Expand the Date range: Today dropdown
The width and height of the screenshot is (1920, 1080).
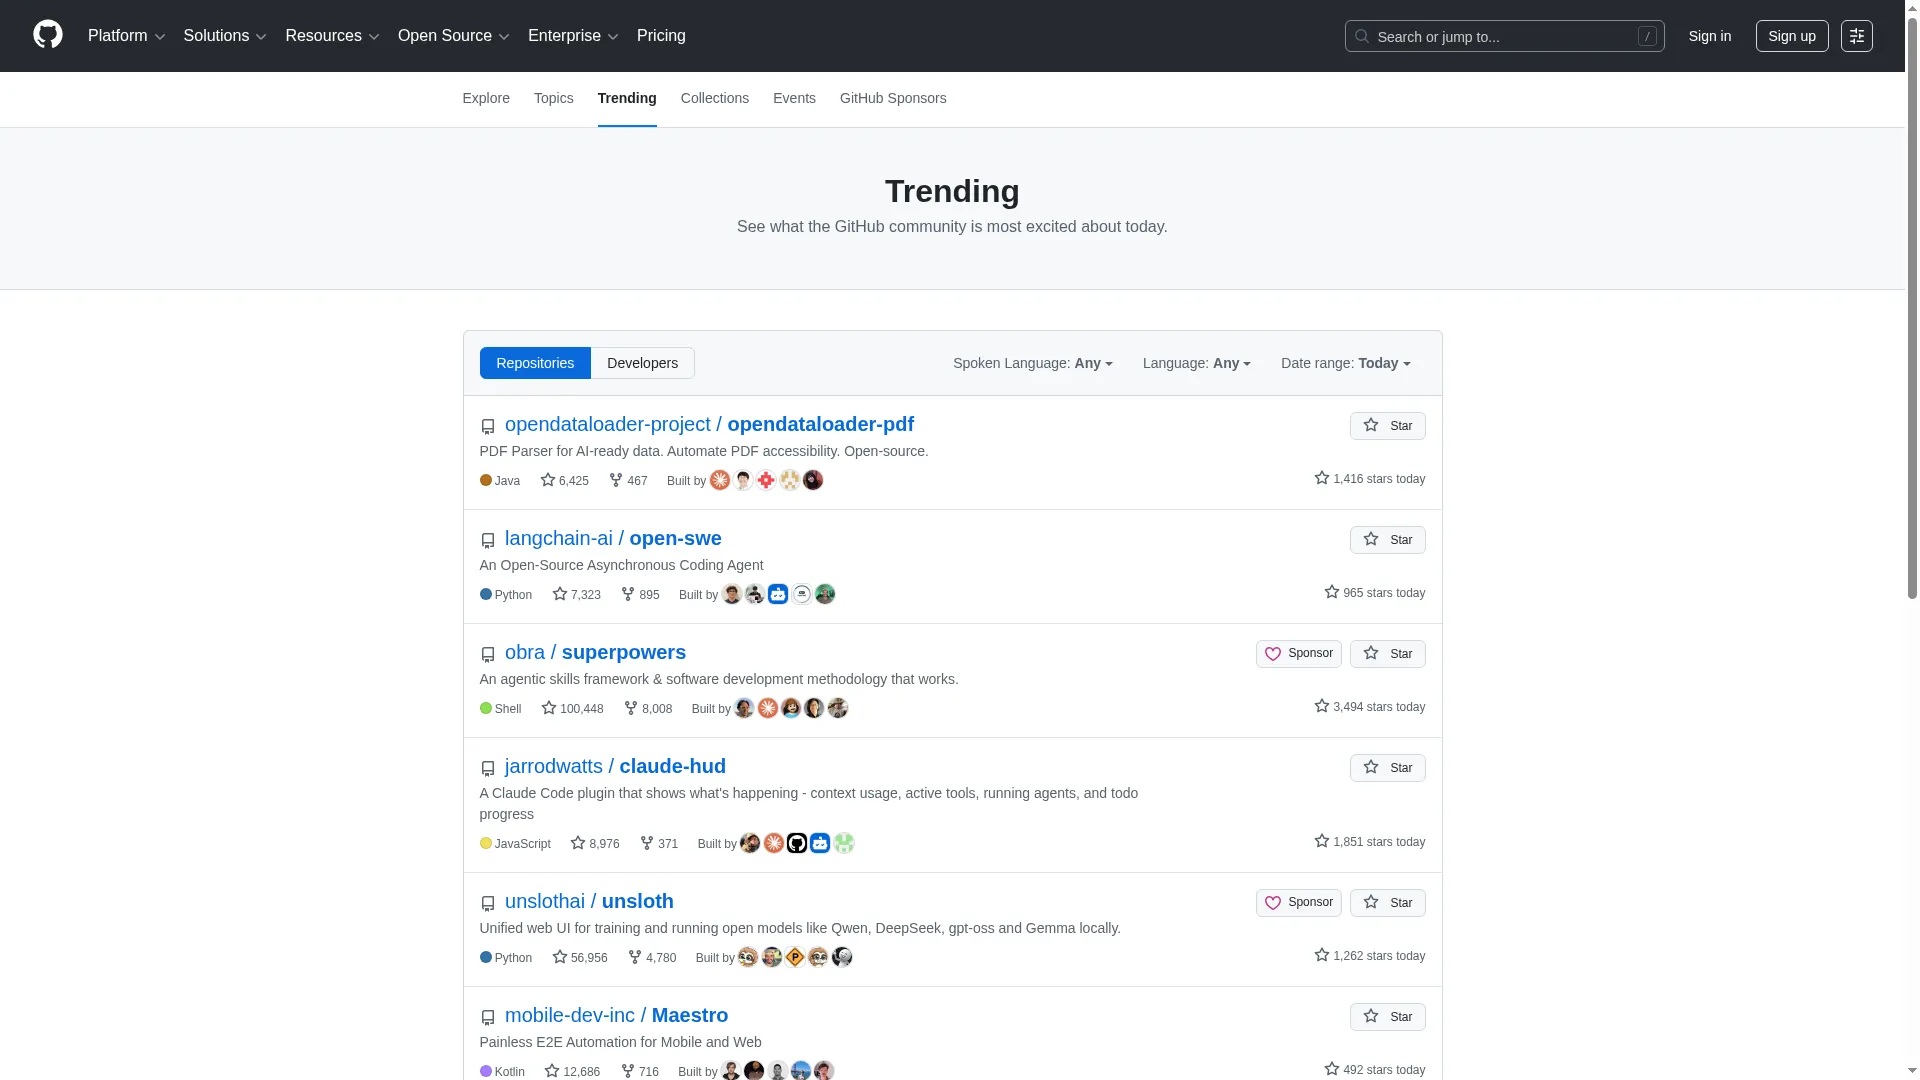(1345, 363)
